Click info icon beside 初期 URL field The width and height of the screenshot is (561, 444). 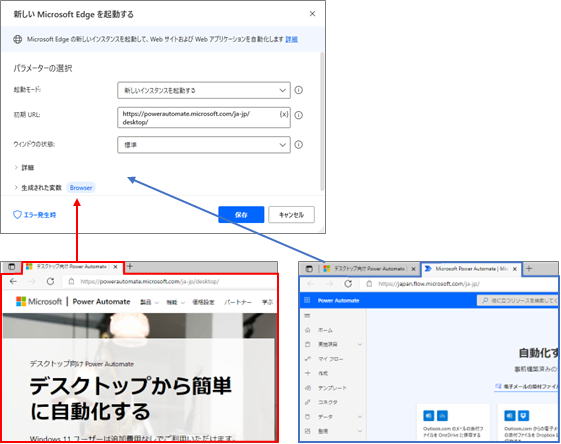pos(298,115)
